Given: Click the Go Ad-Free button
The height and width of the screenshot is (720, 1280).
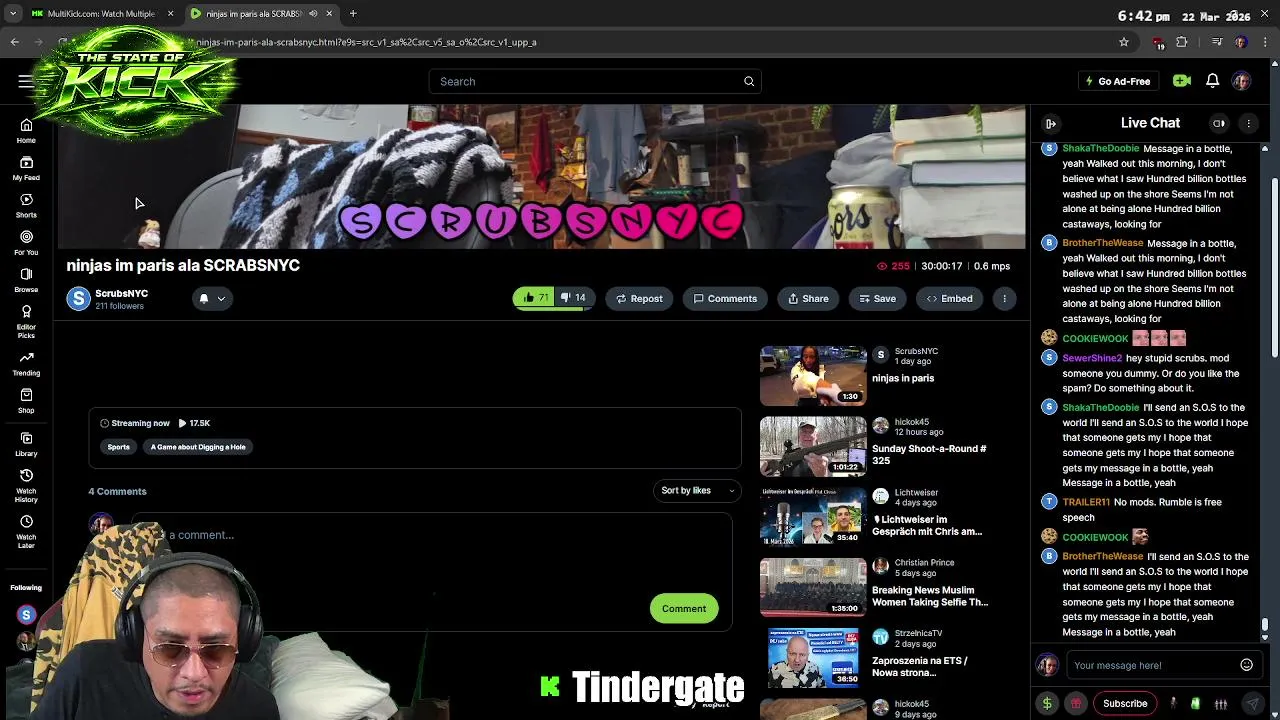Looking at the screenshot, I should (1117, 81).
